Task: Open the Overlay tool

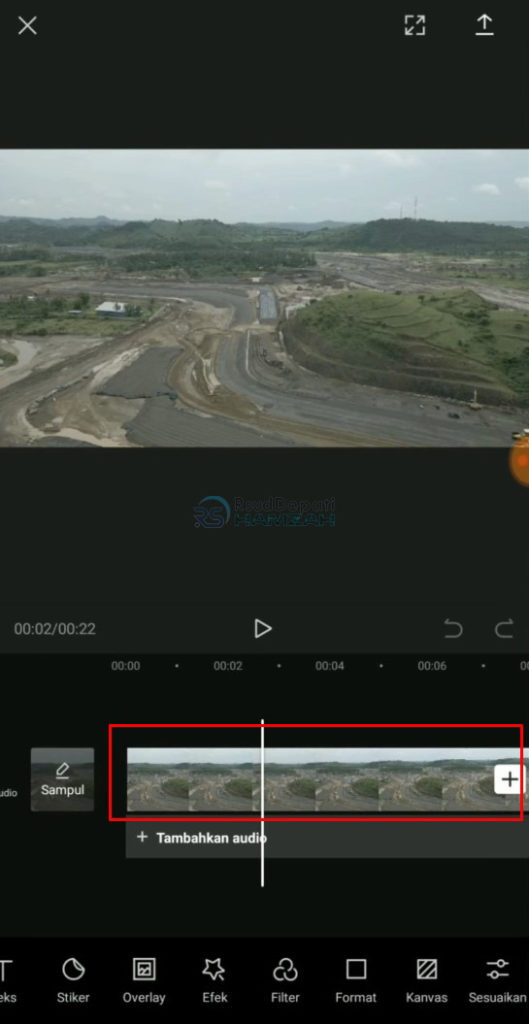Action: 144,980
